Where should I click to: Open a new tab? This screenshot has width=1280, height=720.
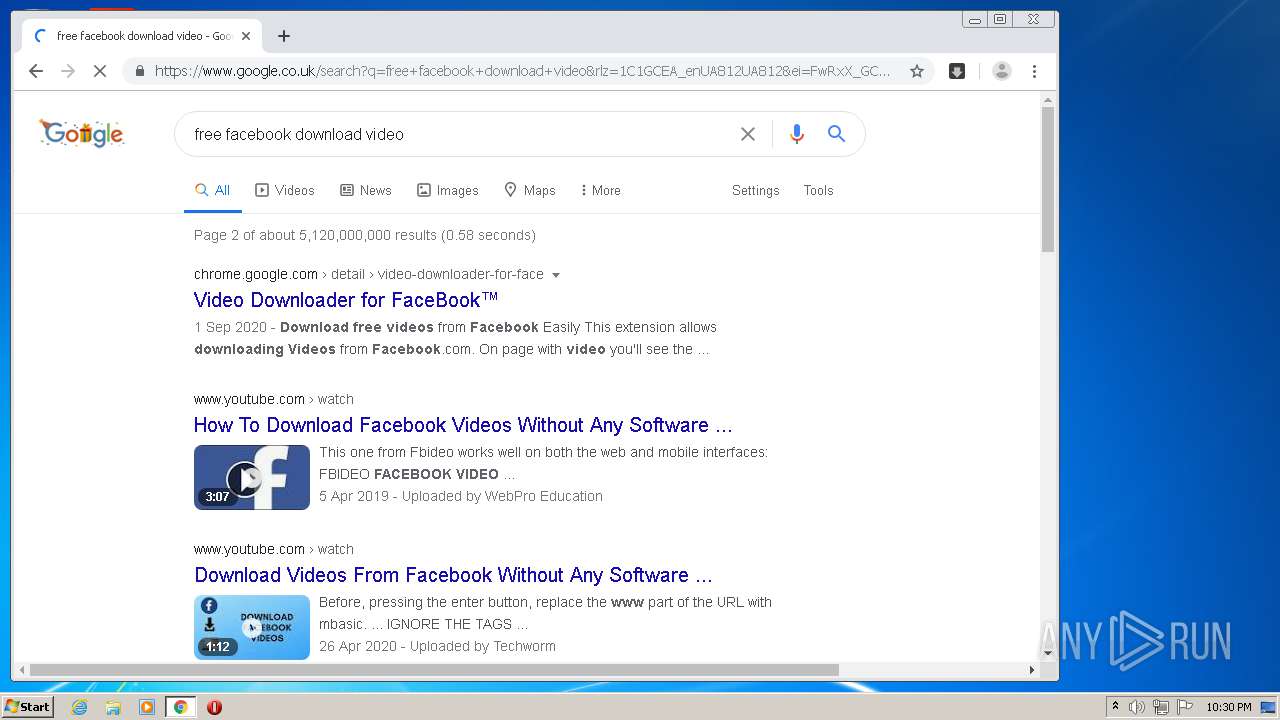coord(284,36)
